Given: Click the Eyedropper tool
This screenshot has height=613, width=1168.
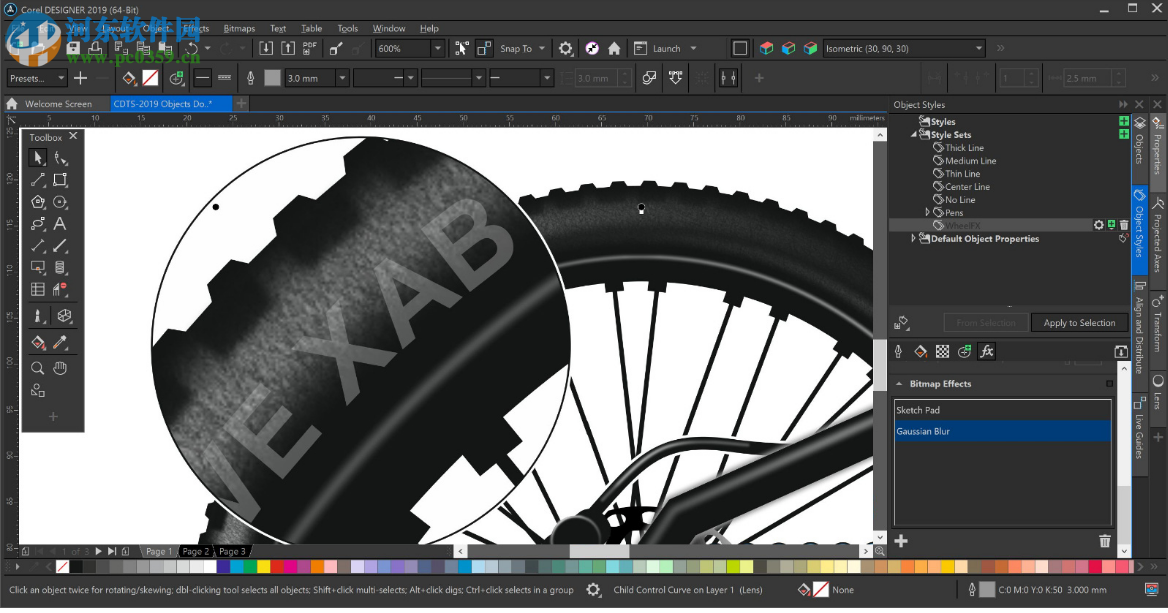Looking at the screenshot, I should (x=60, y=342).
